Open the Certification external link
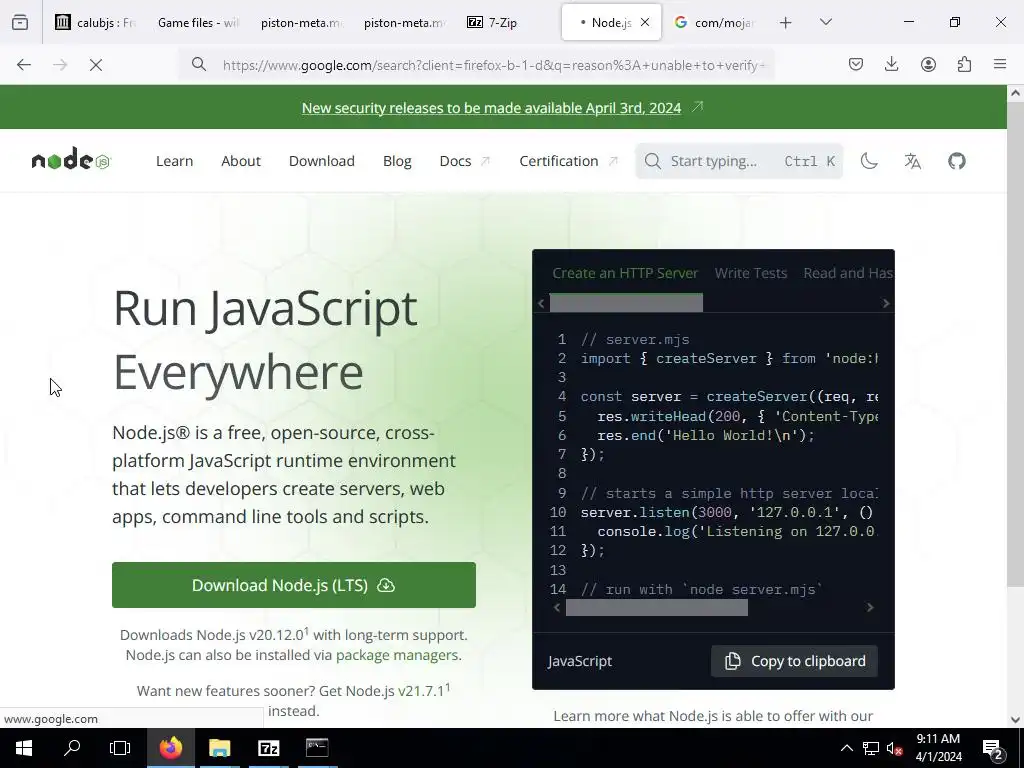The image size is (1024, 768). point(568,161)
